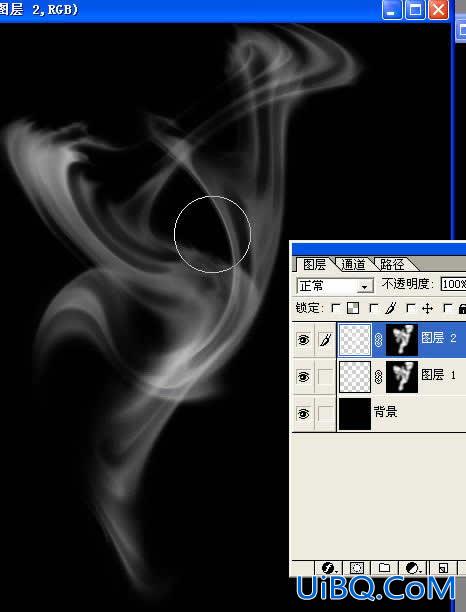Hide 图层 2 using its eye icon
The width and height of the screenshot is (466, 612).
pyautogui.click(x=303, y=340)
